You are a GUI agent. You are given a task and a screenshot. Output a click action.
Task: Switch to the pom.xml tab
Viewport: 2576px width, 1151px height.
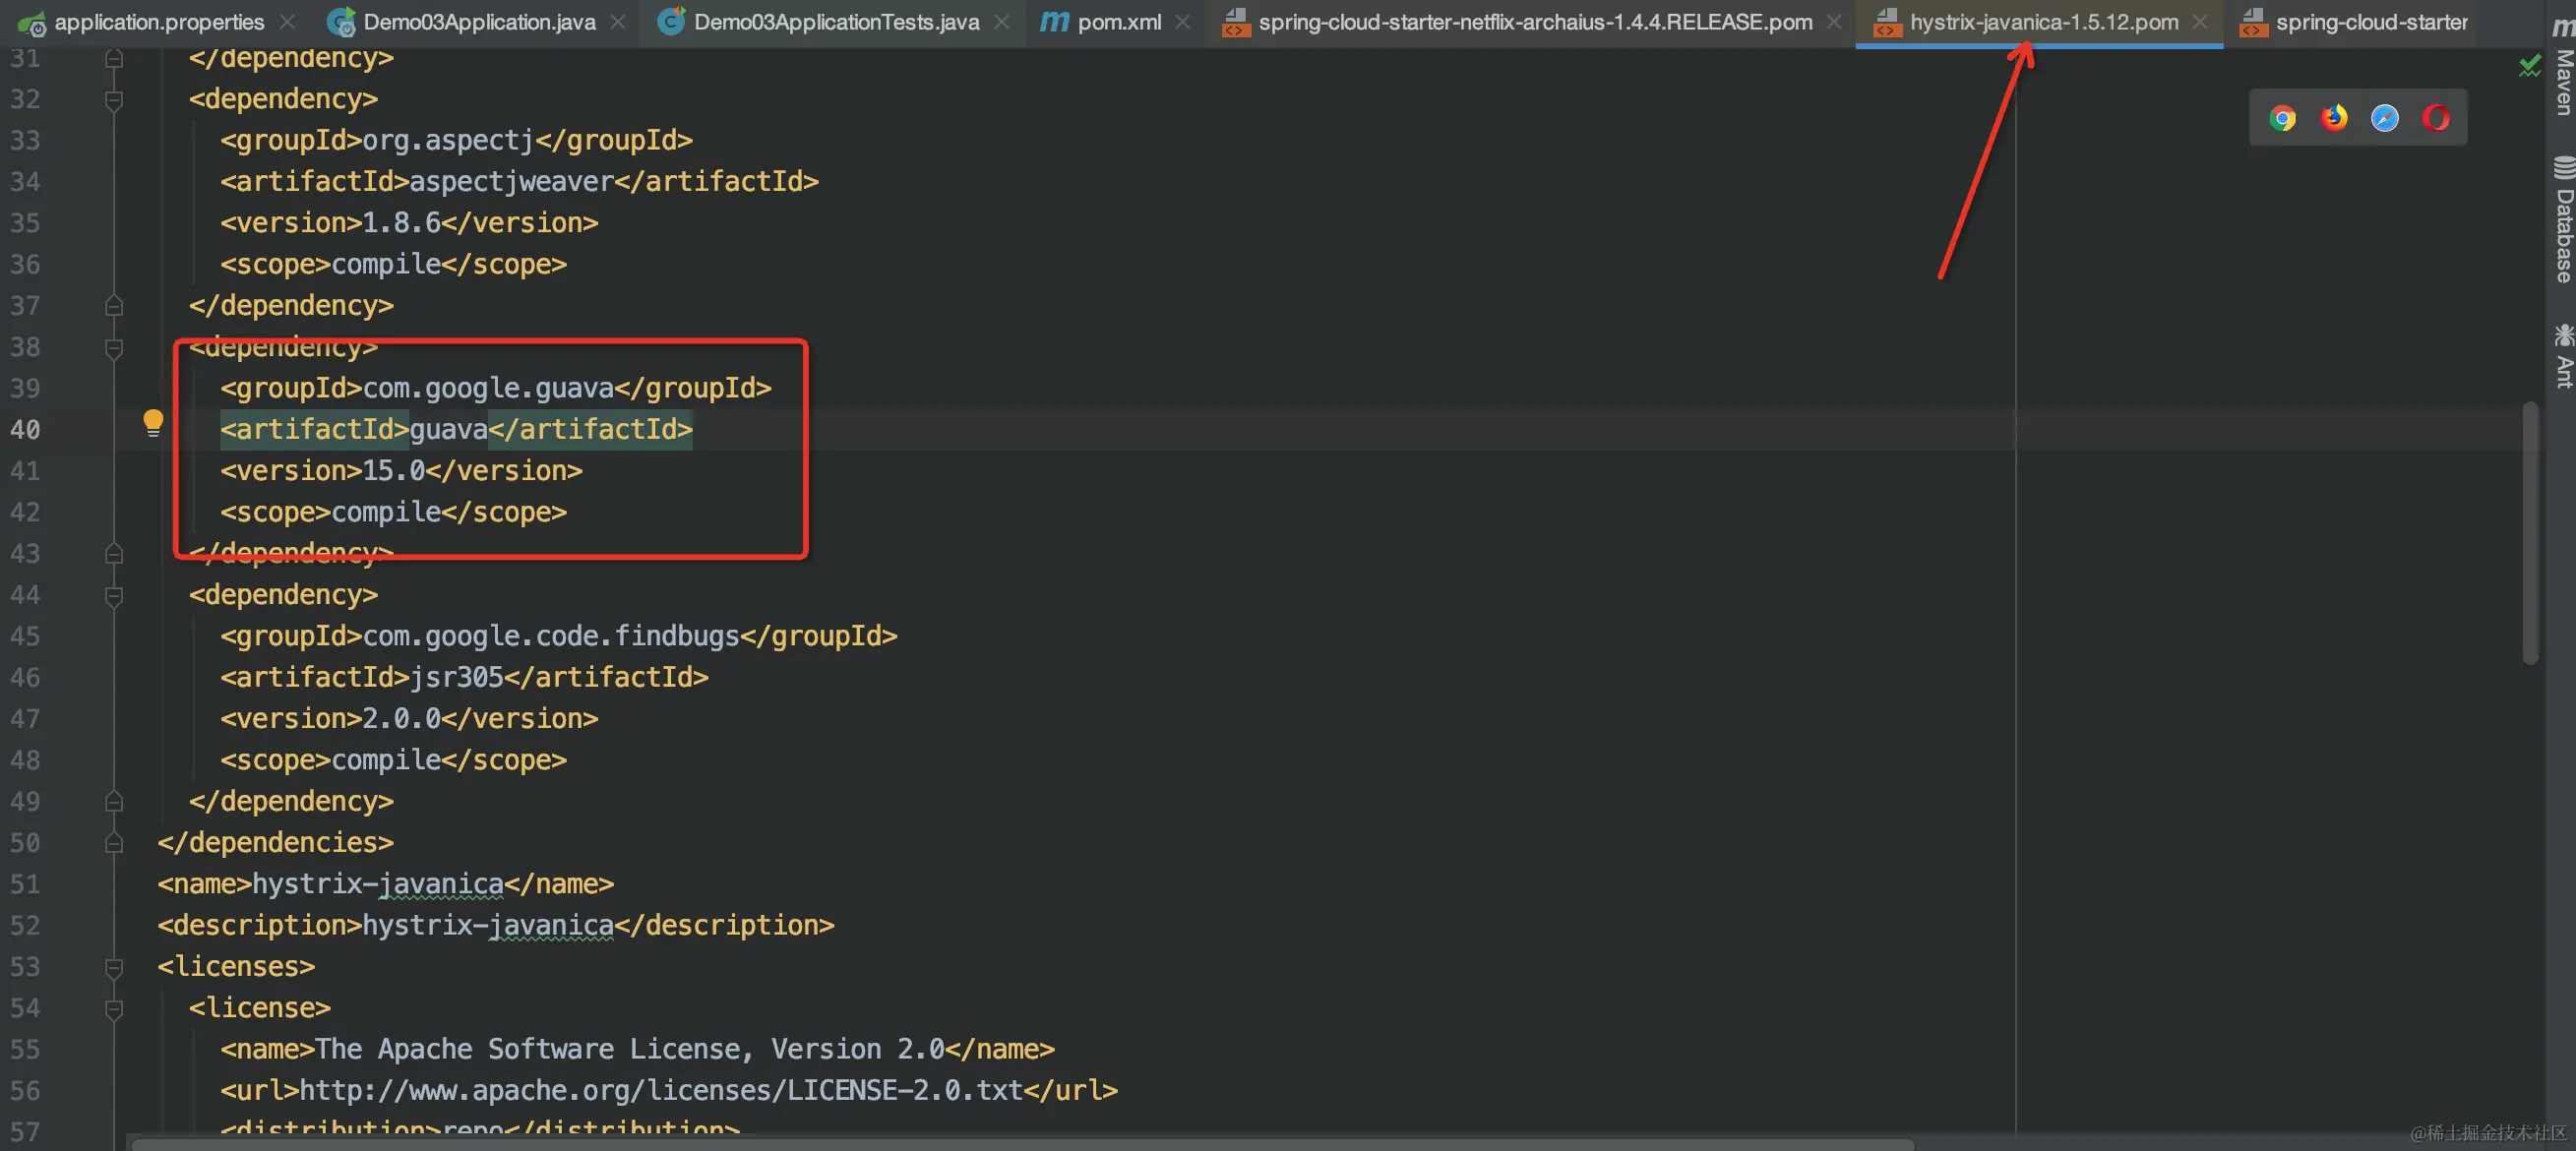point(1118,22)
